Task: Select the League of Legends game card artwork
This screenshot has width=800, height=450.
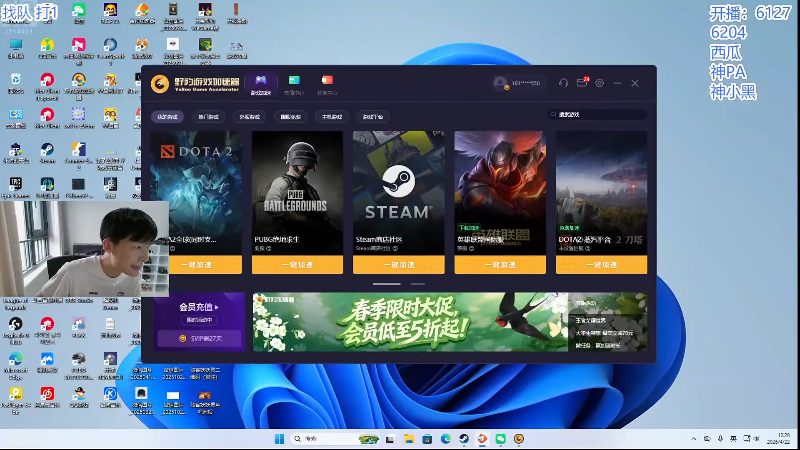Action: coord(500,193)
